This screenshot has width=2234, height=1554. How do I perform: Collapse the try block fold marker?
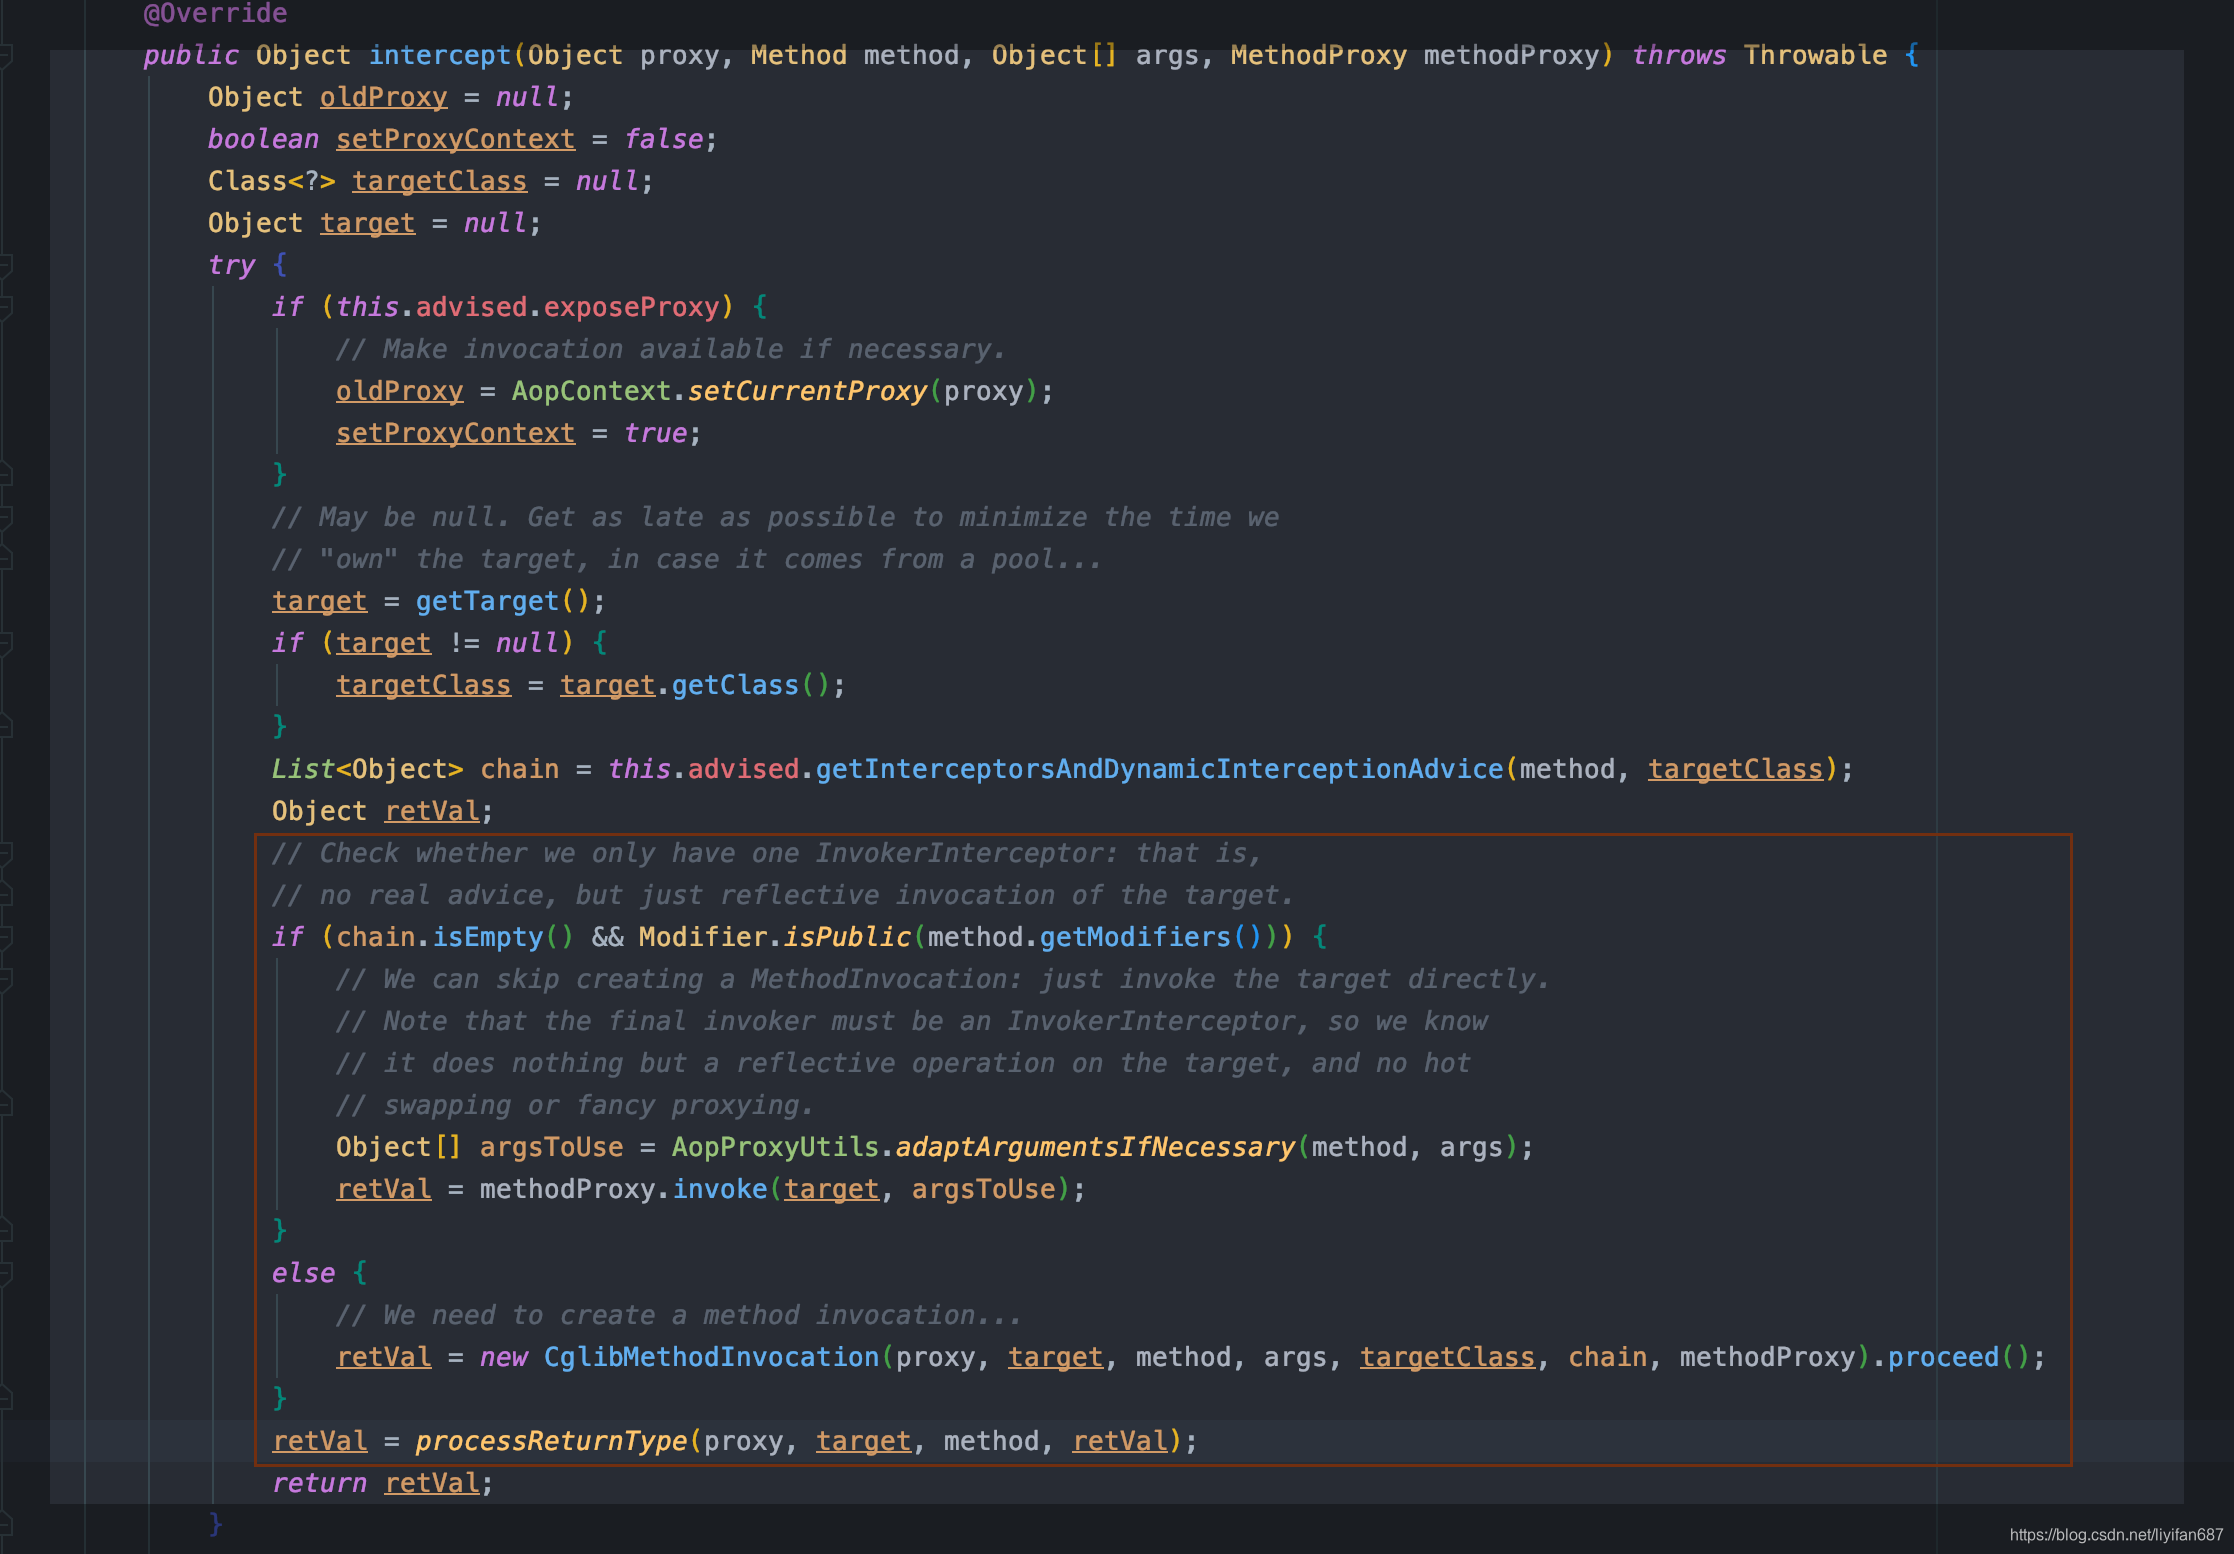coord(5,265)
